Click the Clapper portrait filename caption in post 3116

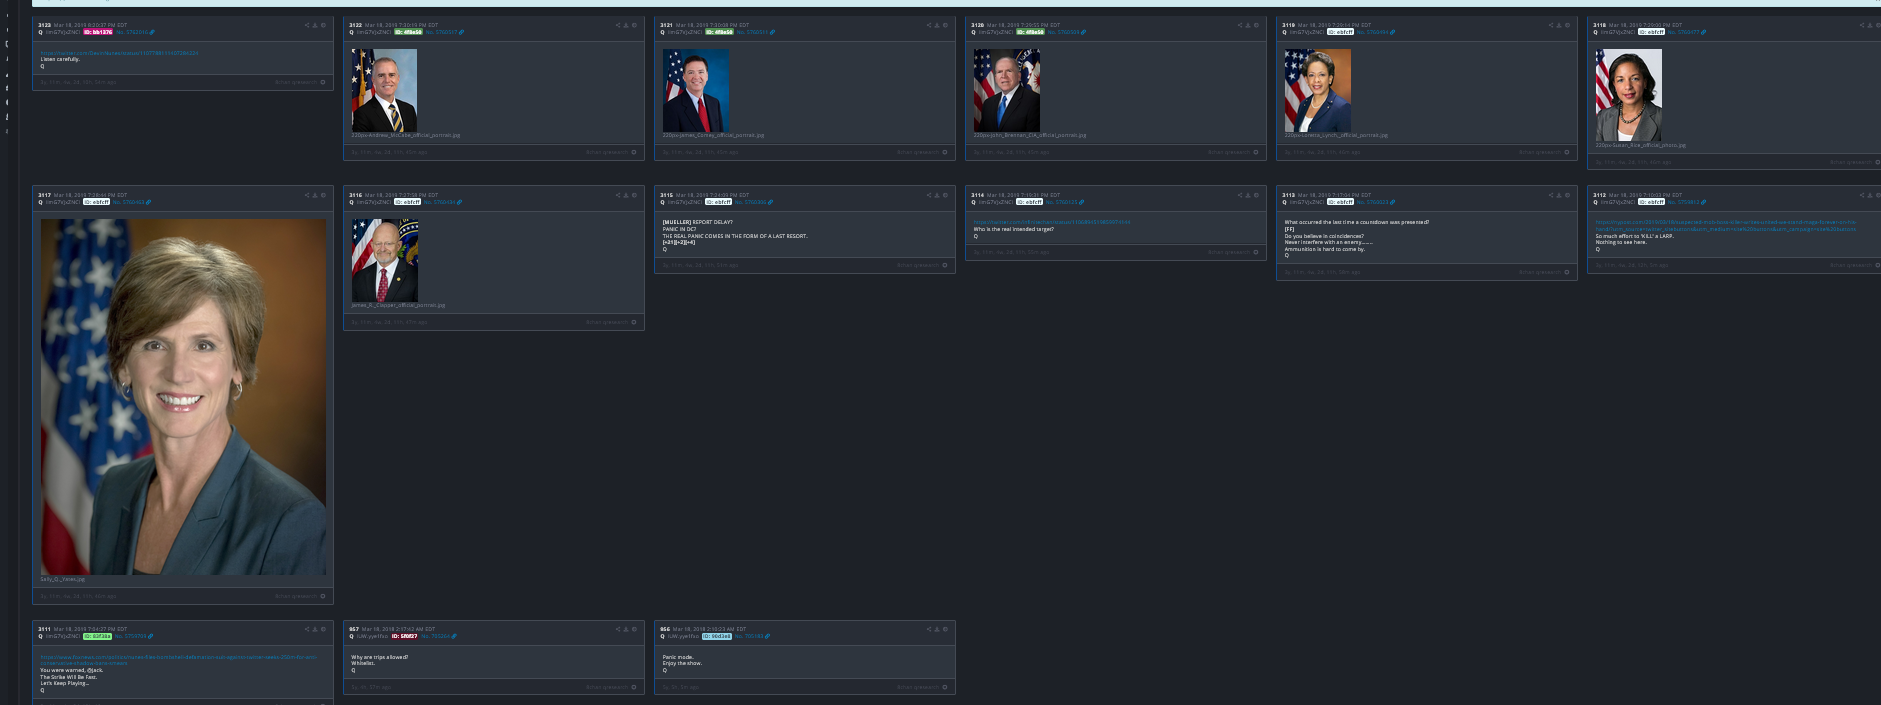point(398,305)
